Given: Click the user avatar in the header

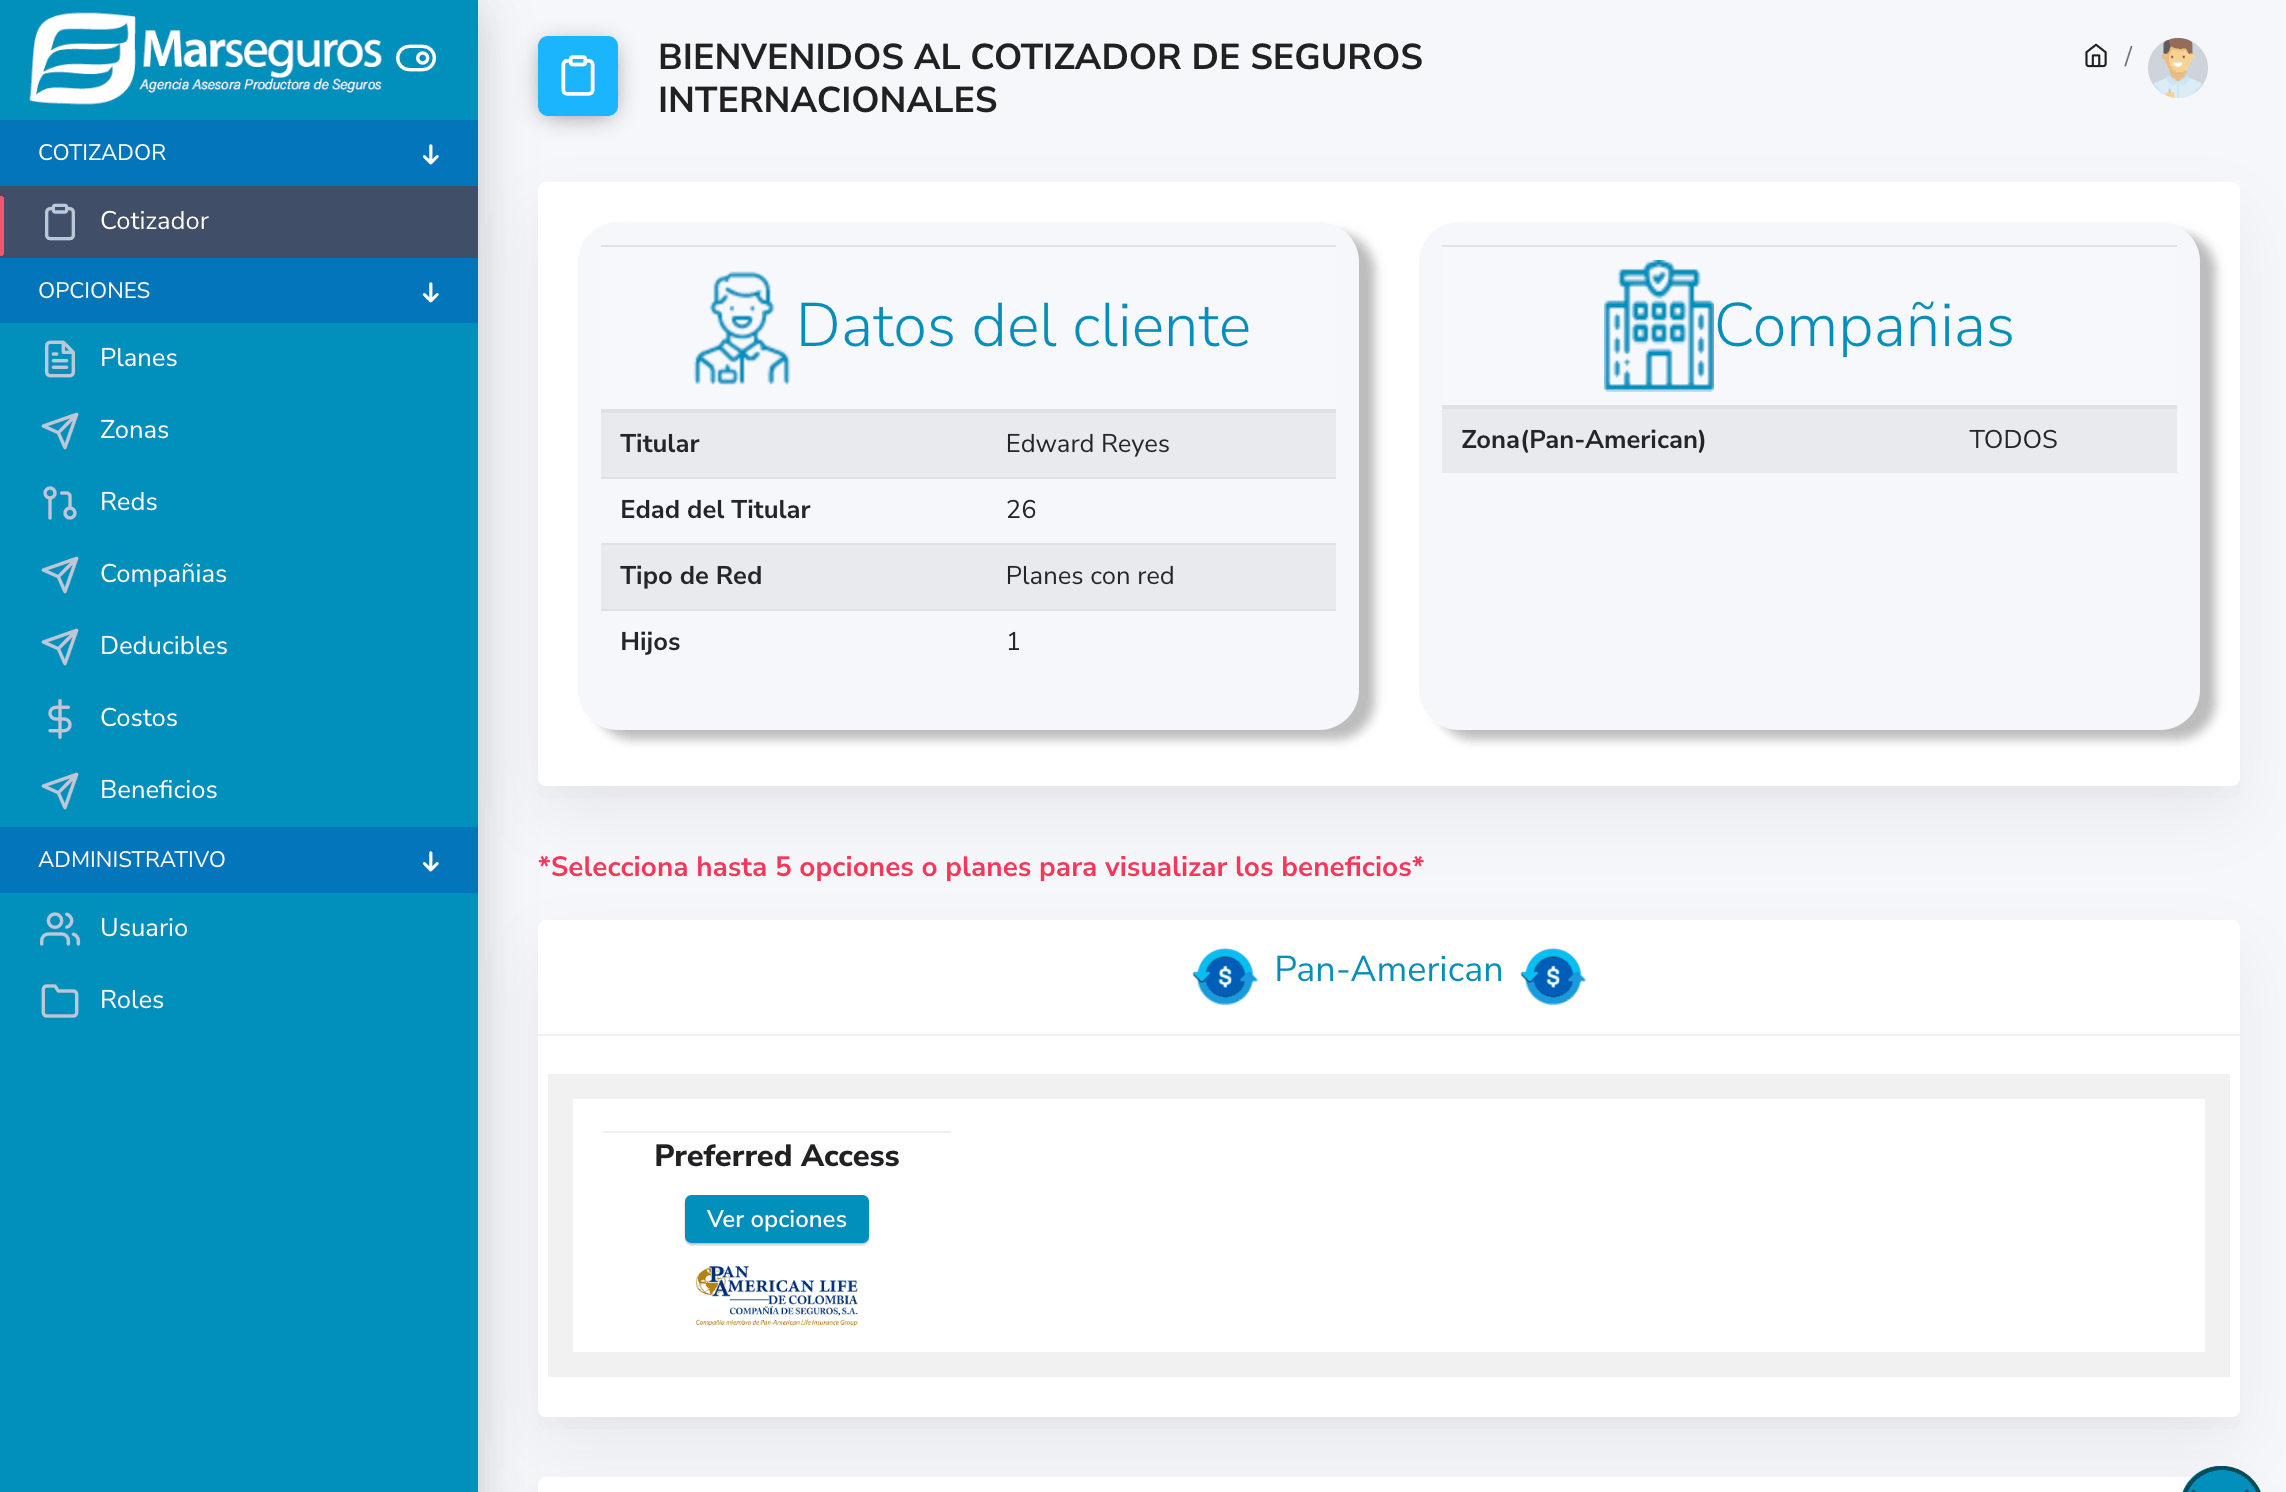Looking at the screenshot, I should pyautogui.click(x=2177, y=67).
